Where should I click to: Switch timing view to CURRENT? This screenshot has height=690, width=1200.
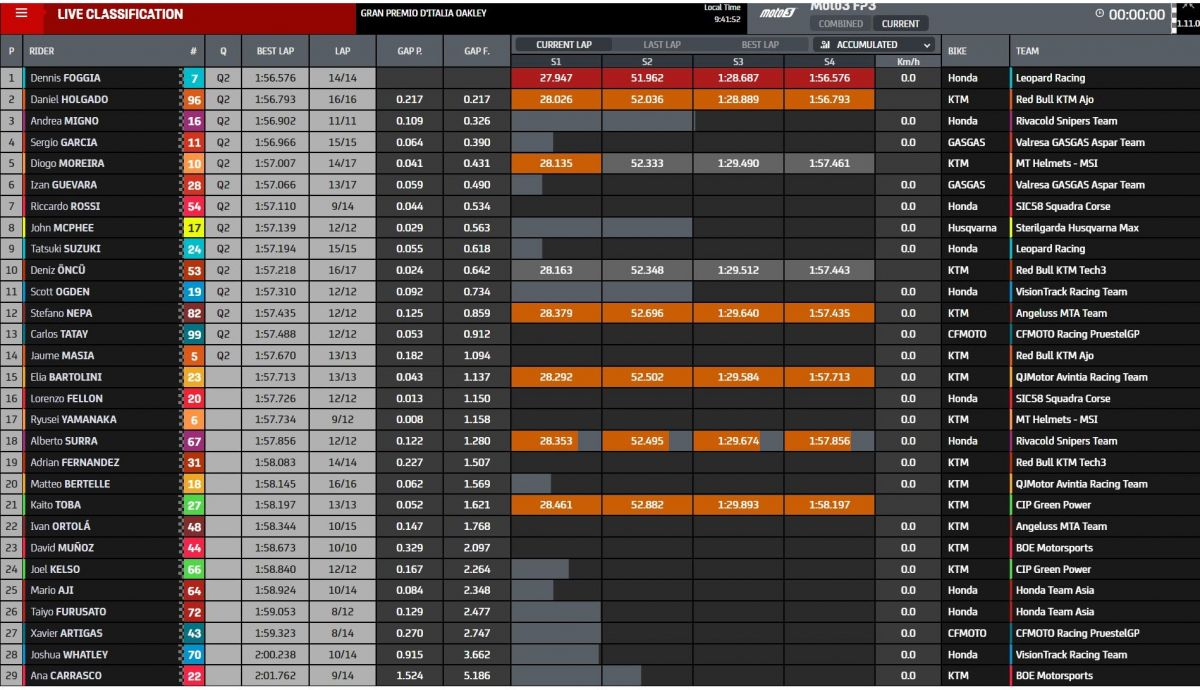pos(900,23)
